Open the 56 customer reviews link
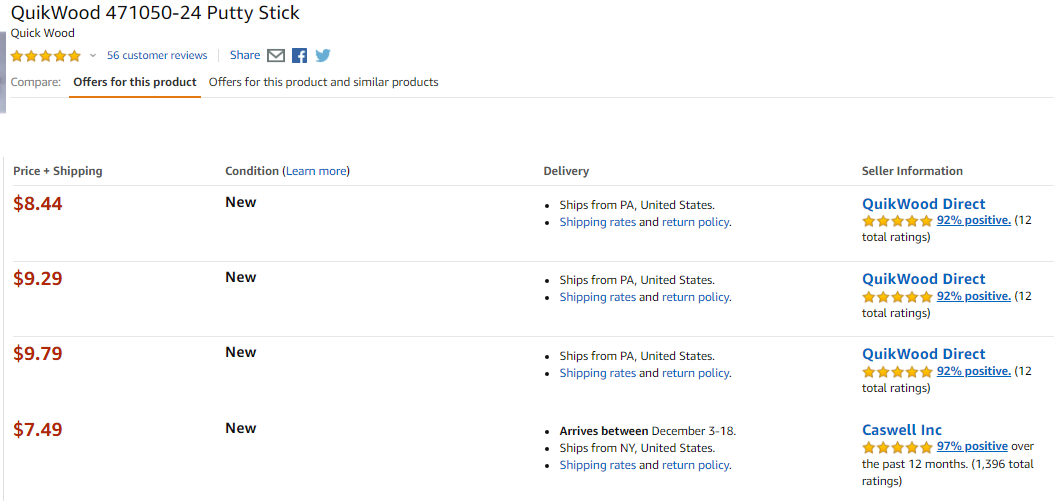This screenshot has width=1054, height=501. pos(157,55)
